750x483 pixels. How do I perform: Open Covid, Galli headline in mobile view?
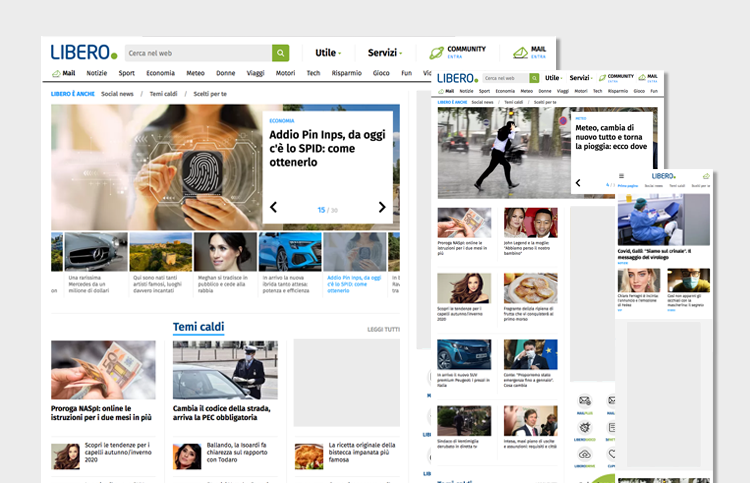coord(654,254)
